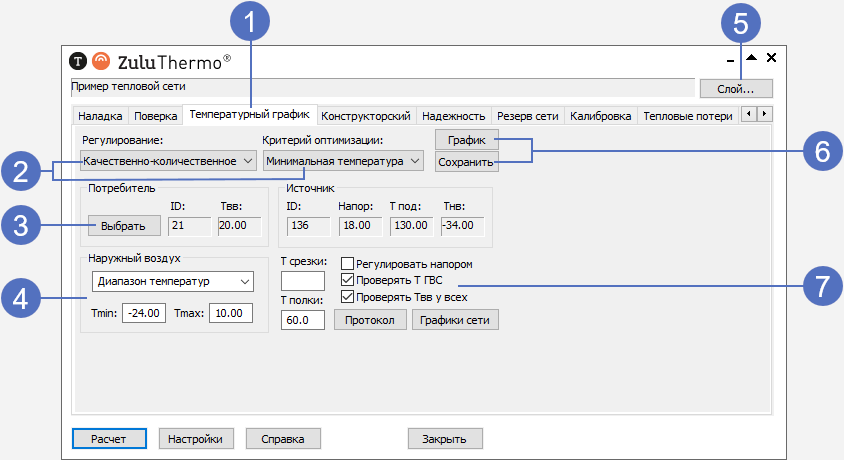
Task: Click the roll-up triangle in title bar
Action: 752,58
